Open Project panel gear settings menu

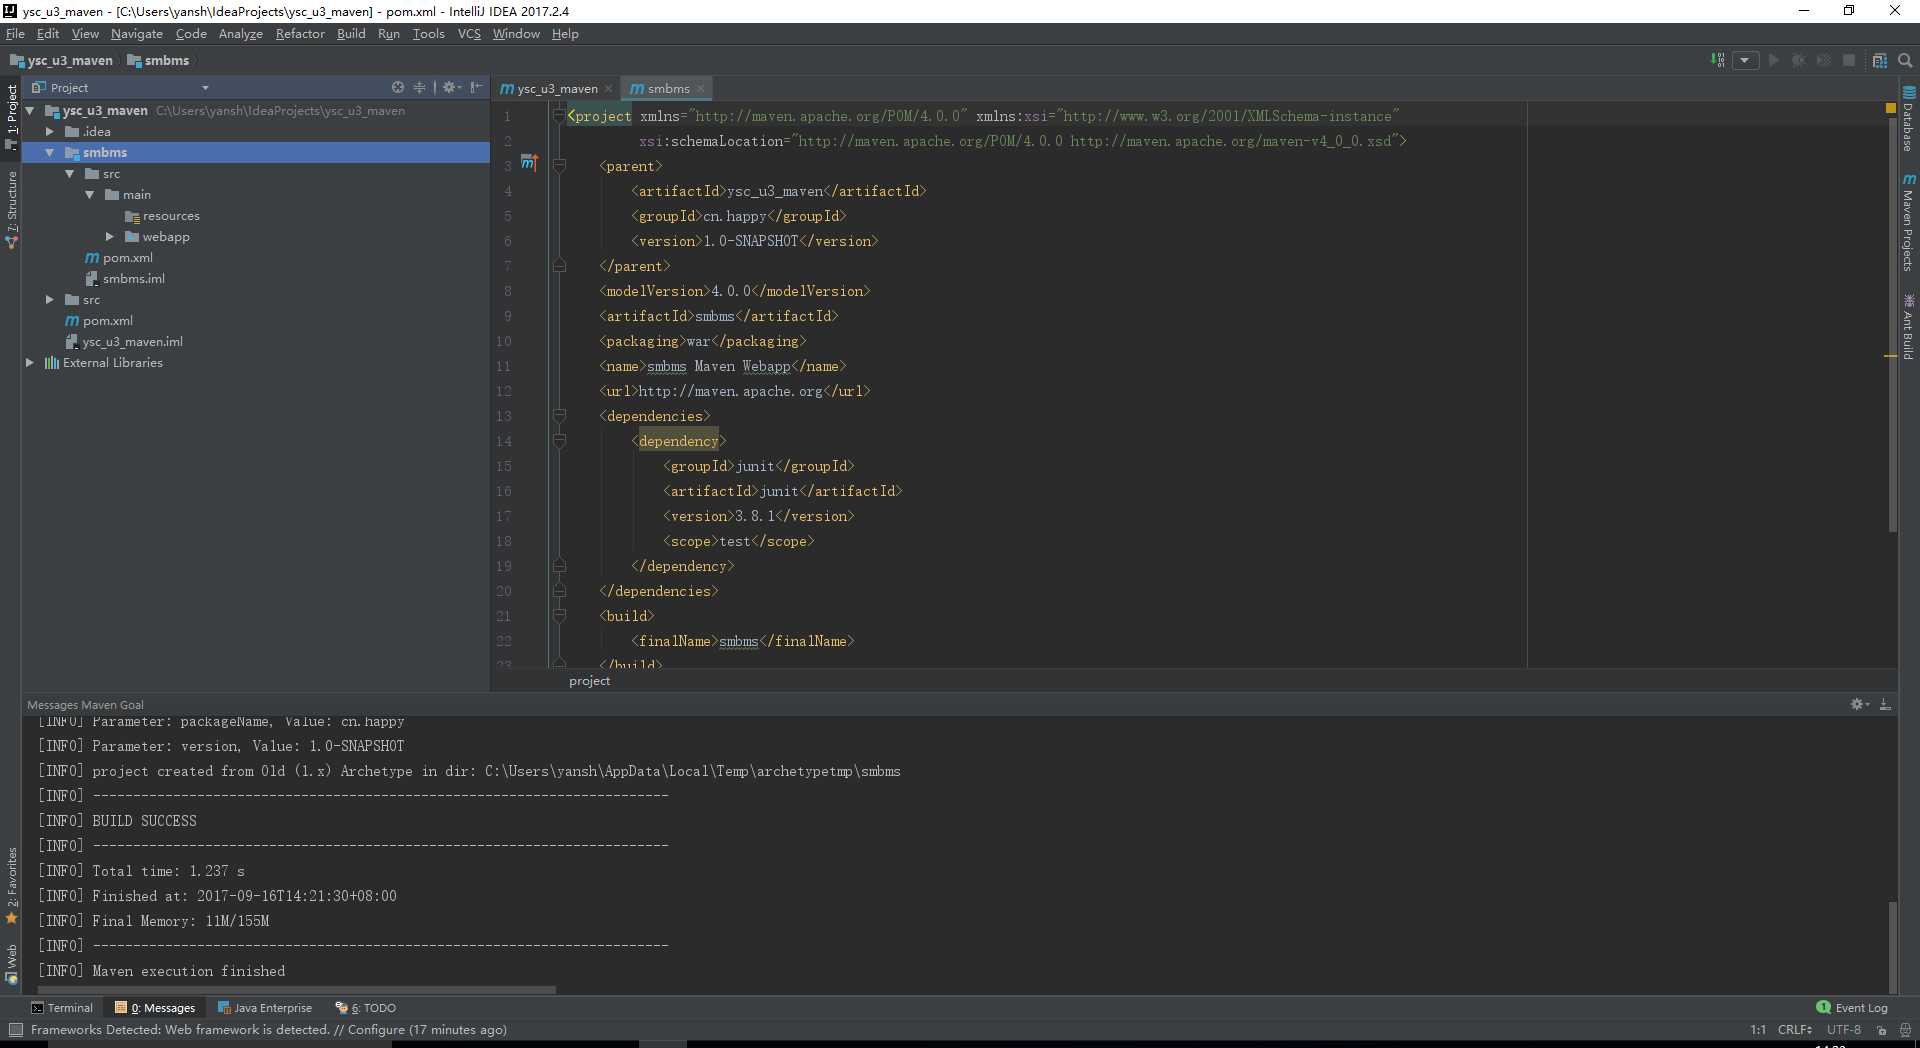451,87
